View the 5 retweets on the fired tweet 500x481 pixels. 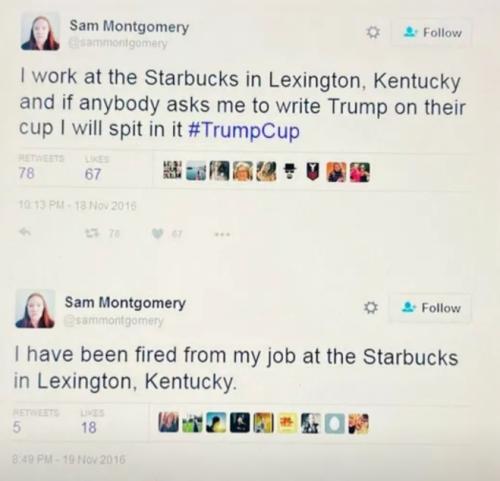point(17,427)
